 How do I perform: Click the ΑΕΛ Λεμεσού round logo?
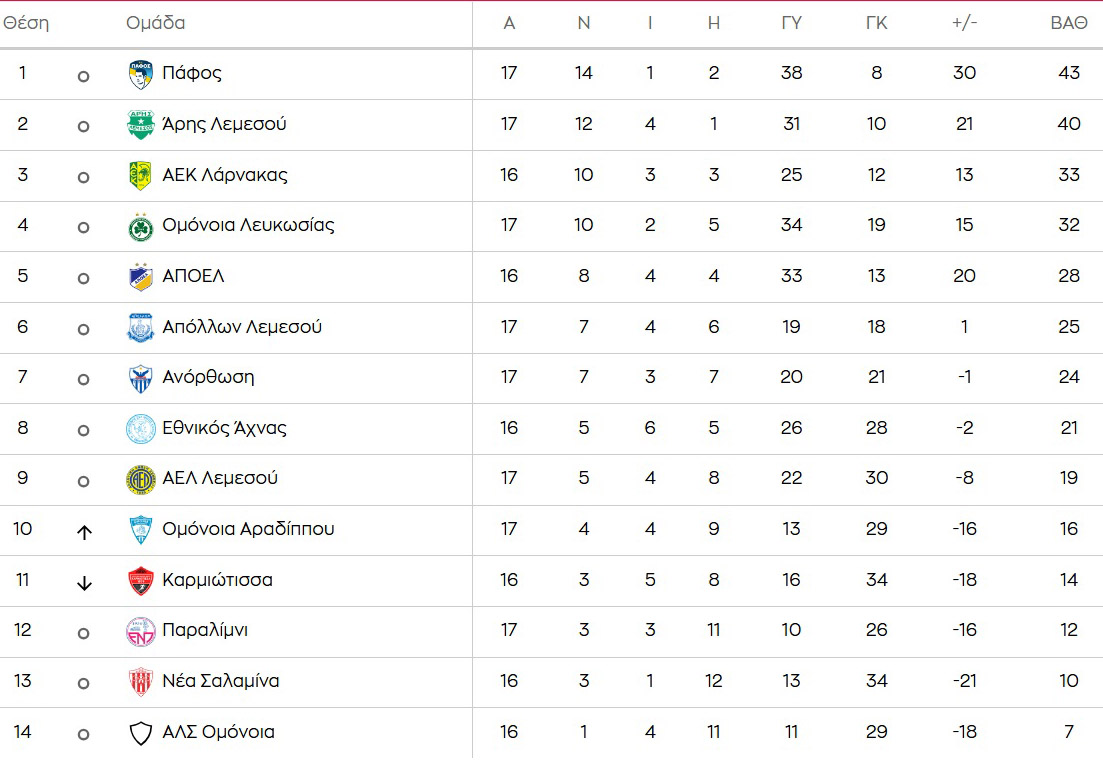pos(141,480)
